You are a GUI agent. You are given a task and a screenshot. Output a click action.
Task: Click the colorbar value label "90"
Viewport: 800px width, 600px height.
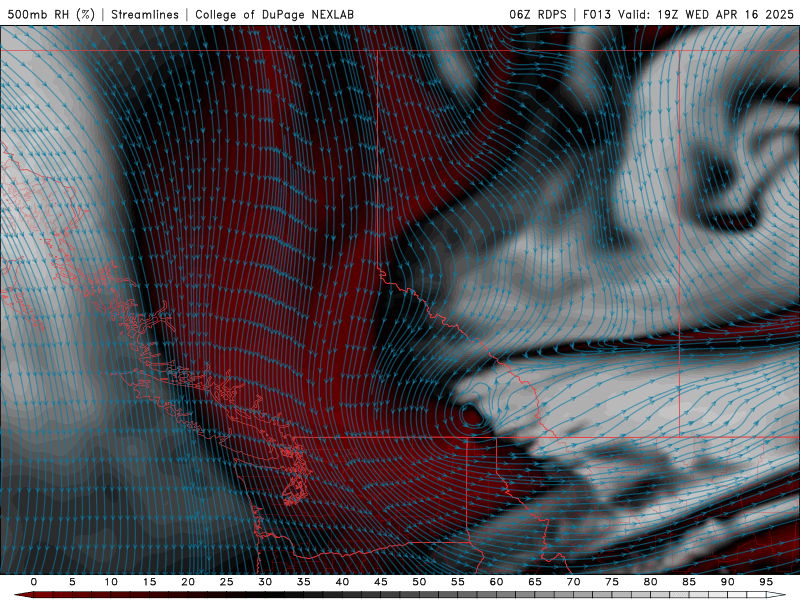click(727, 582)
